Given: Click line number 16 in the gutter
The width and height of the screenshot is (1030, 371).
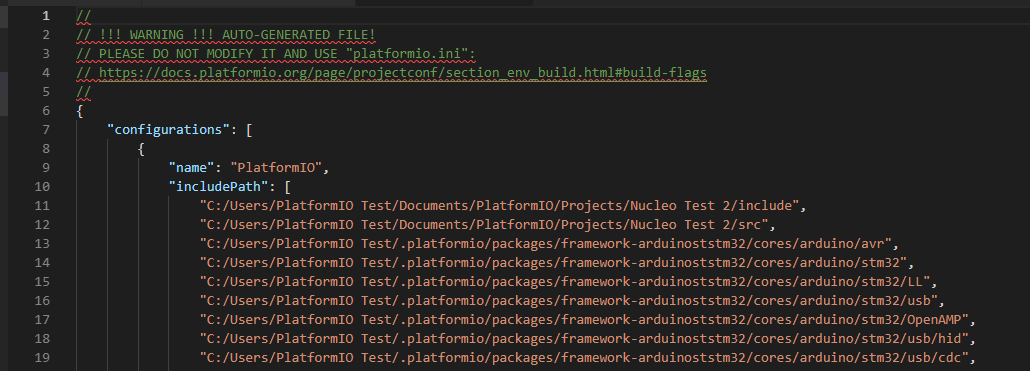Looking at the screenshot, I should point(42,301).
